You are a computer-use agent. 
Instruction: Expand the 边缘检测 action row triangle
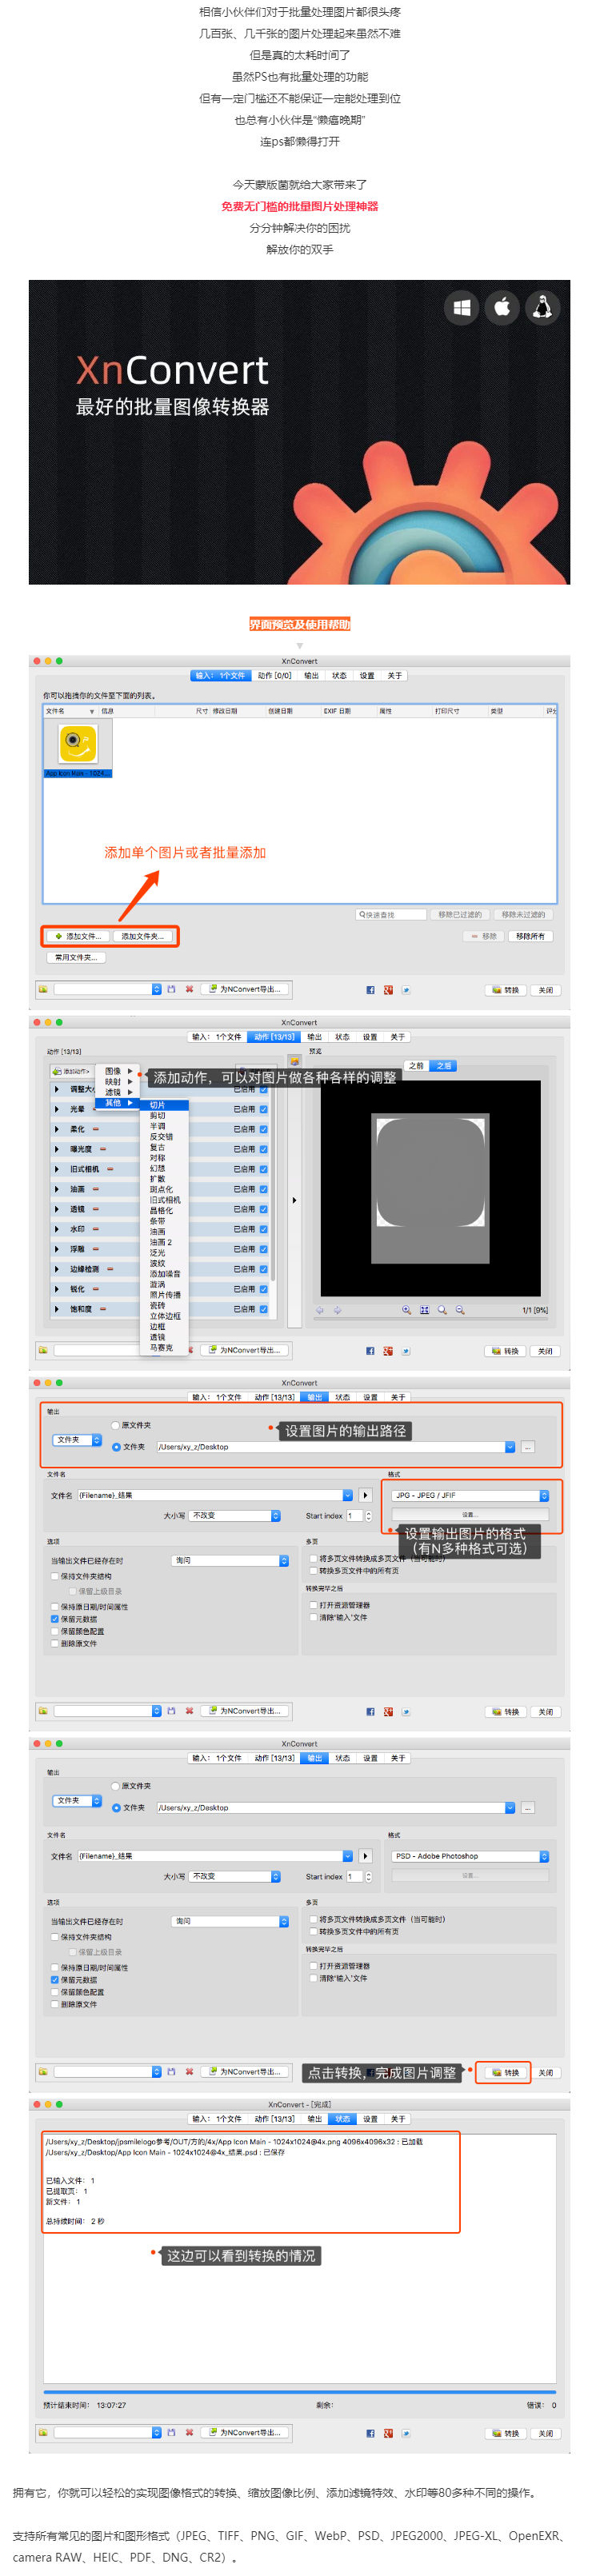(57, 1269)
